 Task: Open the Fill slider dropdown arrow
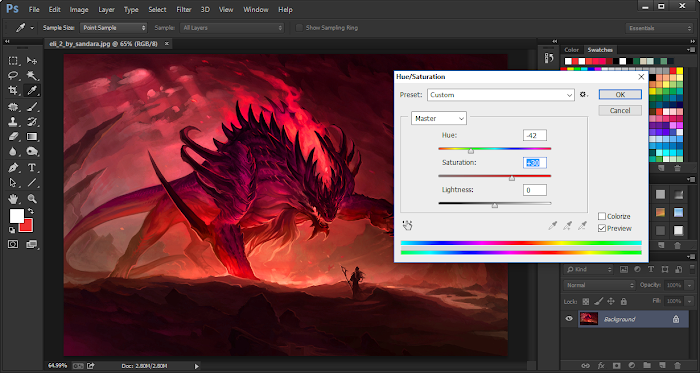690,302
